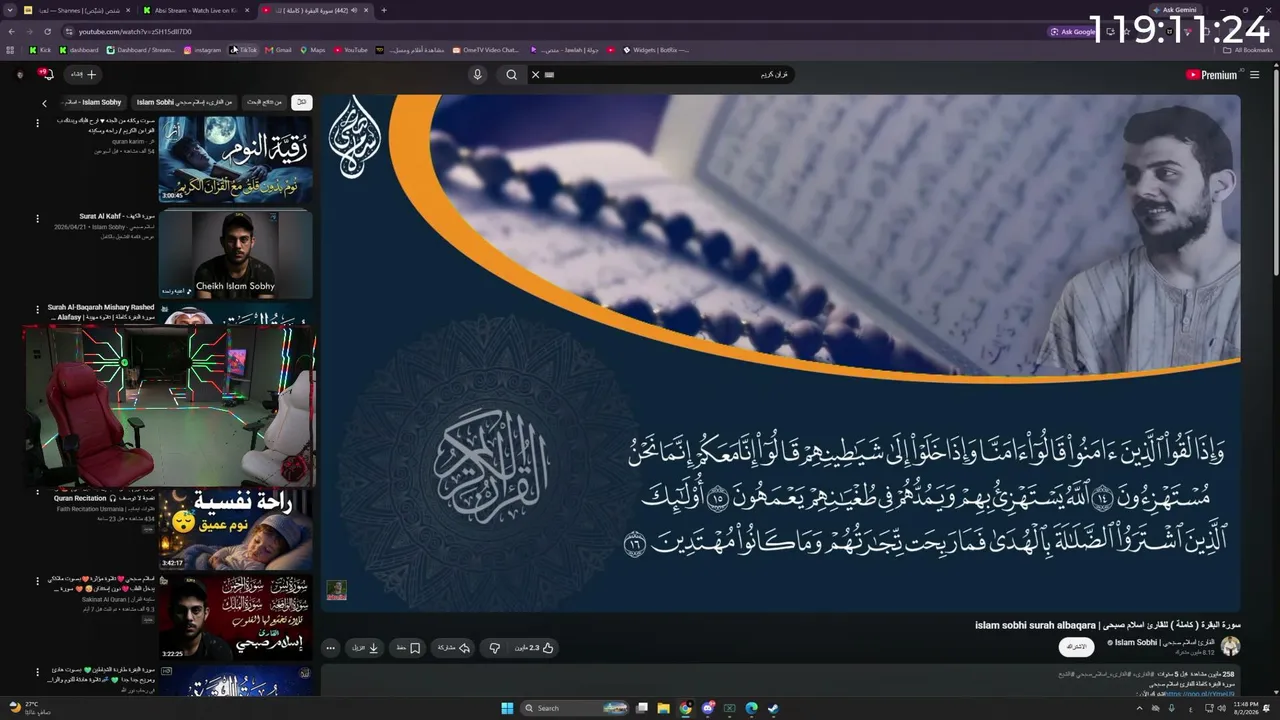Open the deep sleep 3:42:17 thumbnail
This screenshot has width=1280, height=720.
(x=235, y=529)
